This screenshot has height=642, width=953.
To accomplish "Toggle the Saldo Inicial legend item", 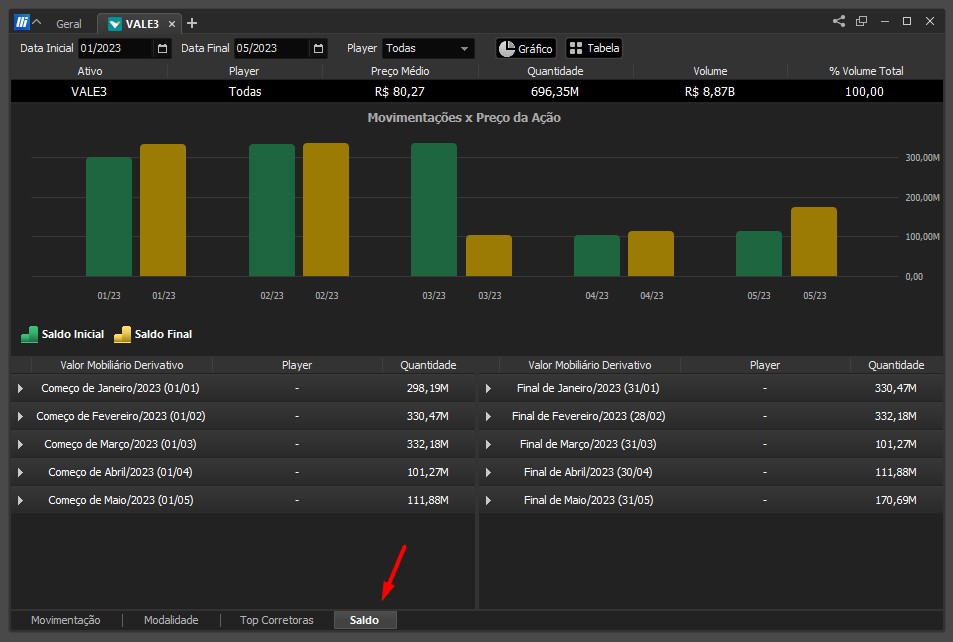I will tap(63, 334).
